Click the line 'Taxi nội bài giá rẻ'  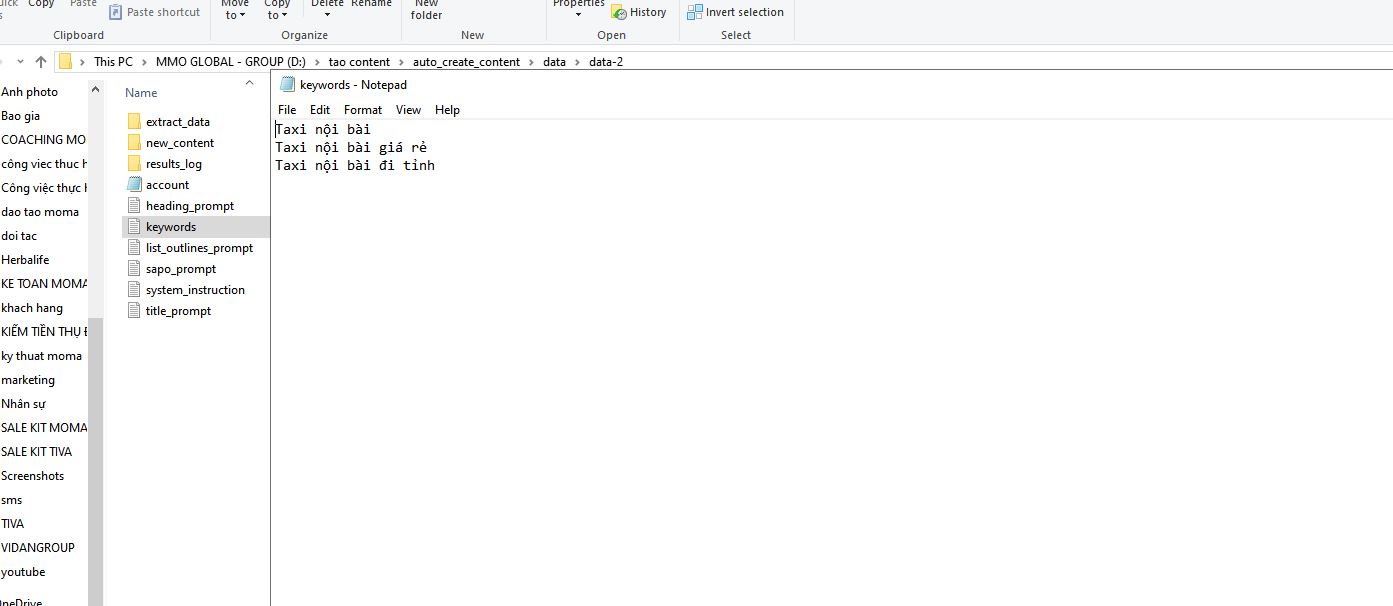(x=351, y=147)
